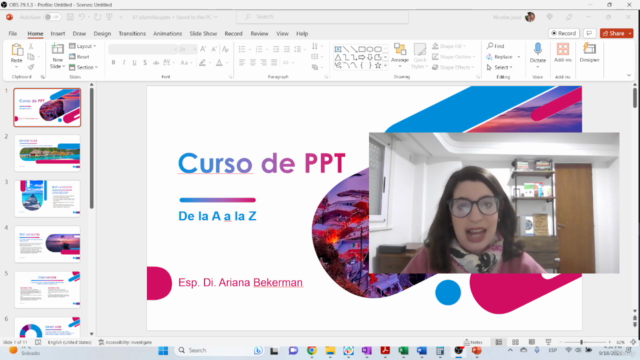The height and width of the screenshot is (360, 640).
Task: Click the Windows Start button
Action: click(x=163, y=351)
